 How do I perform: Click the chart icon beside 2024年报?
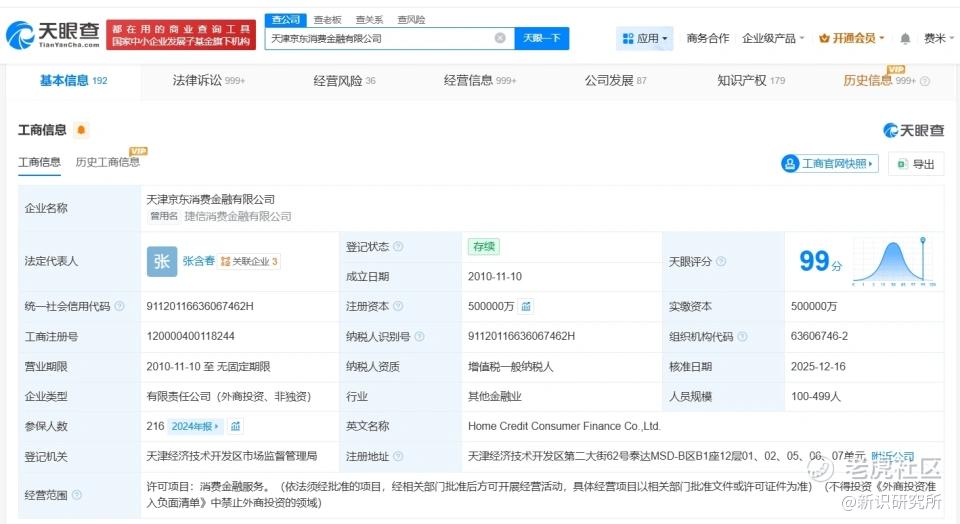pyautogui.click(x=236, y=426)
